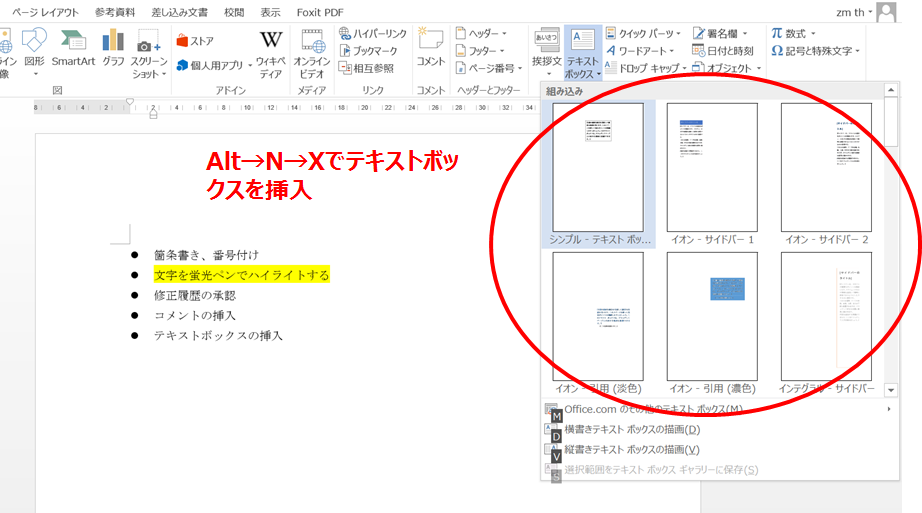Choose 縦書きテキスト ボックスの描画

(x=720, y=449)
